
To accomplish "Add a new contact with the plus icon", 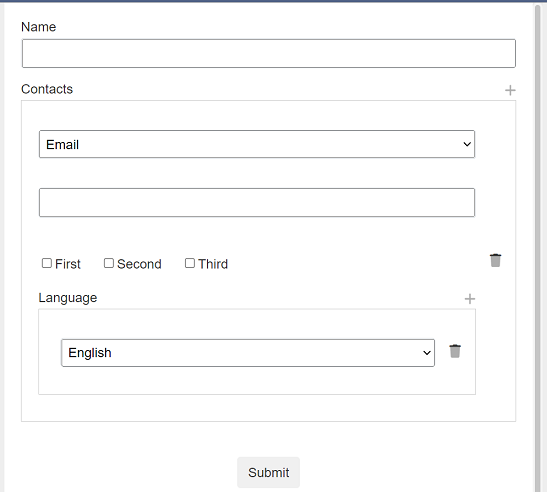I will click(x=510, y=90).
